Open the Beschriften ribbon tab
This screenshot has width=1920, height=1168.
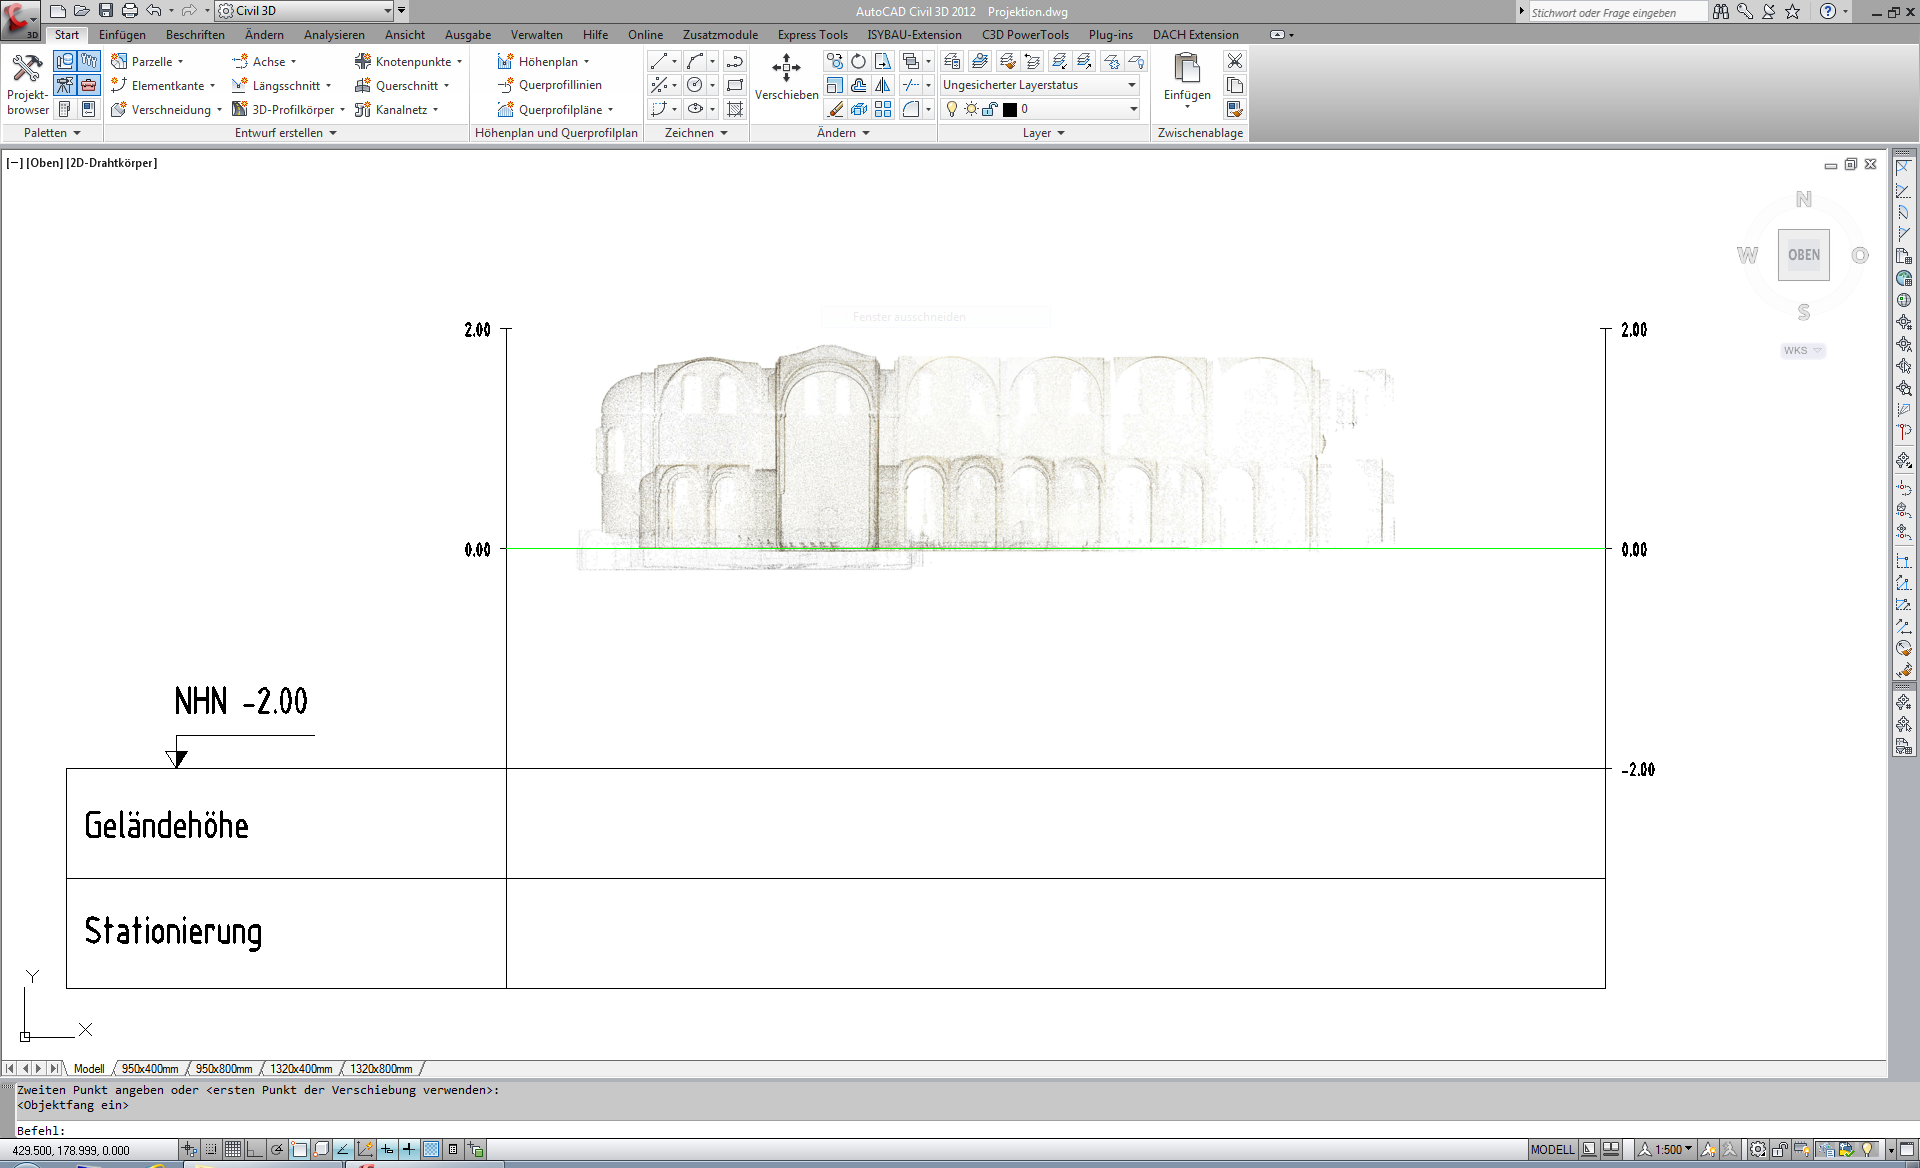click(195, 35)
